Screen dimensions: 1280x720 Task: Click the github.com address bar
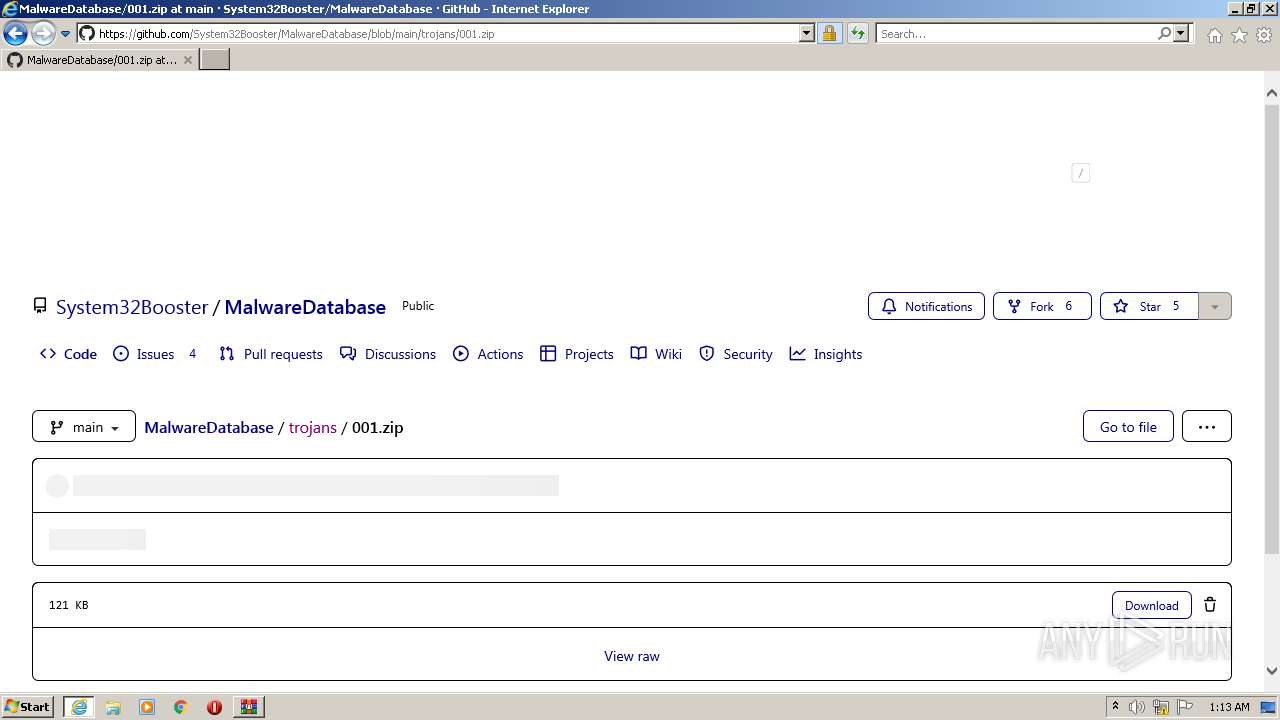(x=437, y=33)
